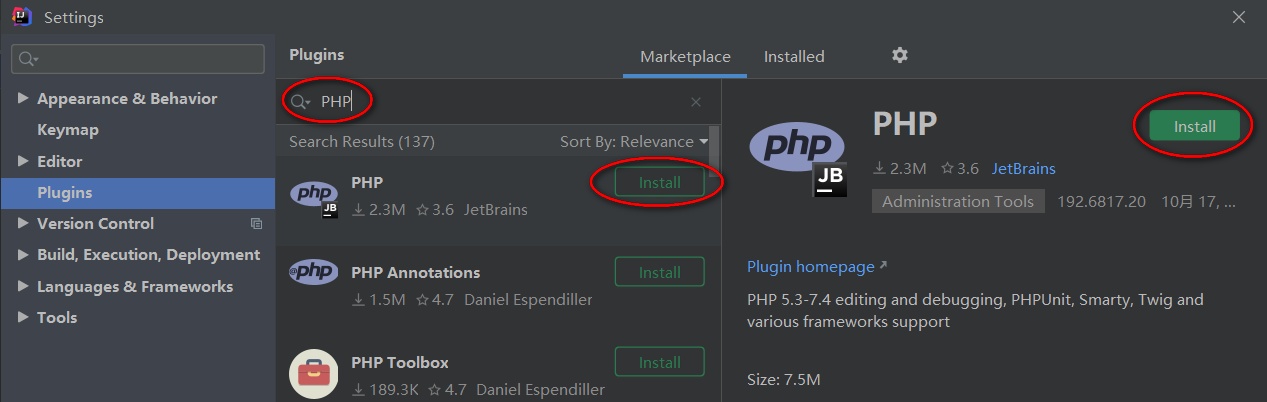1267x402 pixels.
Task: Click the plugin search field containing PHP
Action: pyautogui.click(x=498, y=102)
